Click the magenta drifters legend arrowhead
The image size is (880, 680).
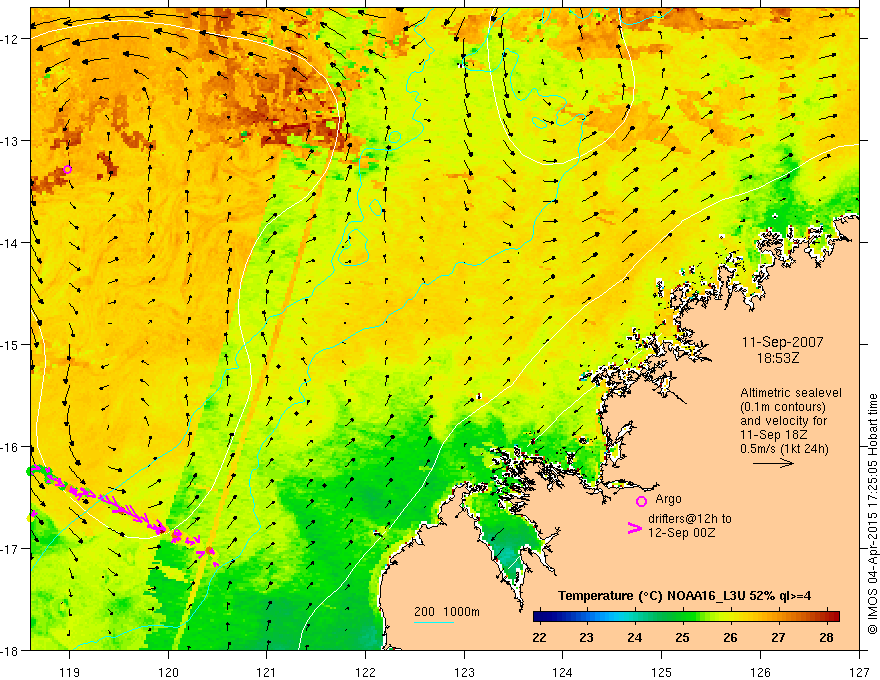point(635,528)
